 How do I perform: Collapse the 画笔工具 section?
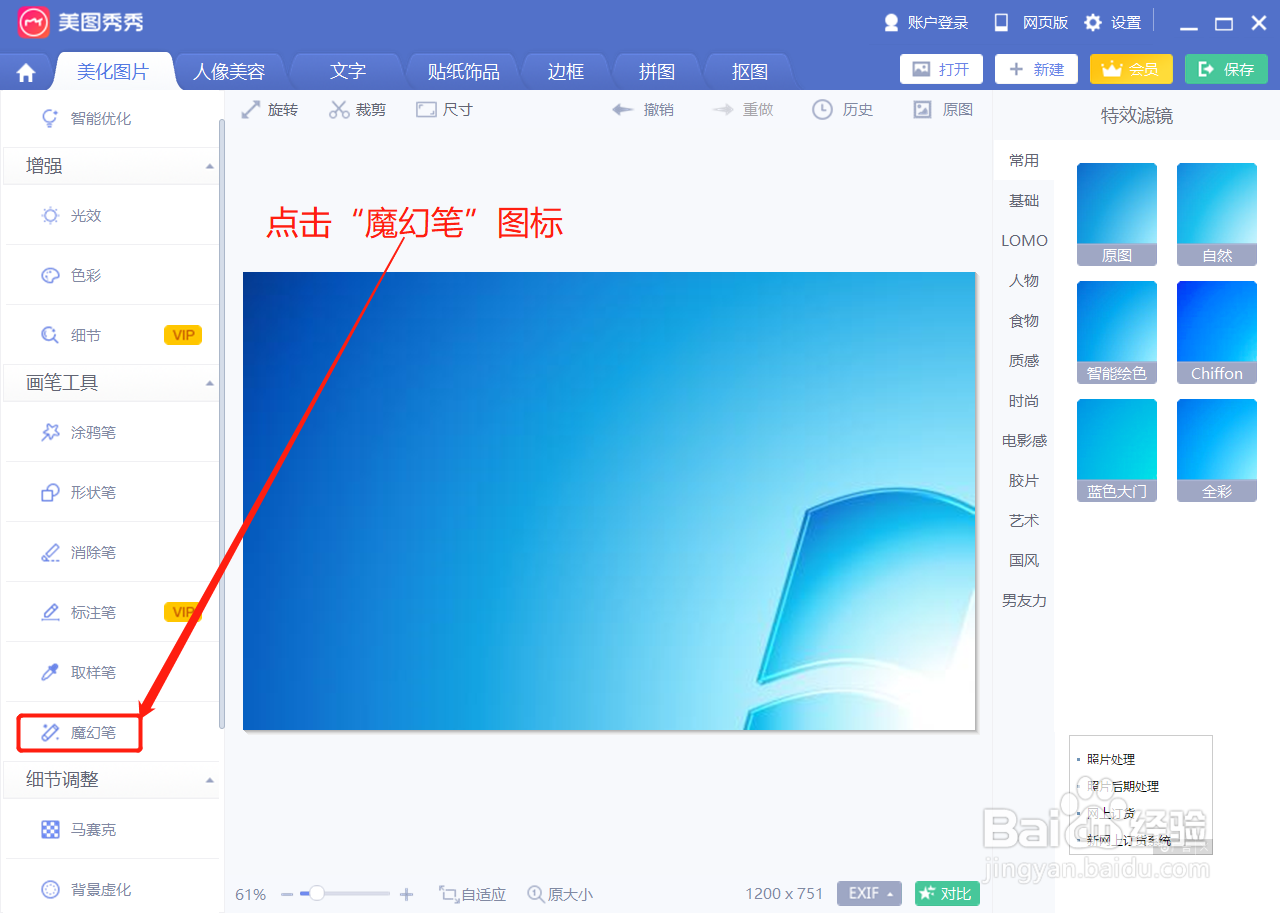click(210, 383)
